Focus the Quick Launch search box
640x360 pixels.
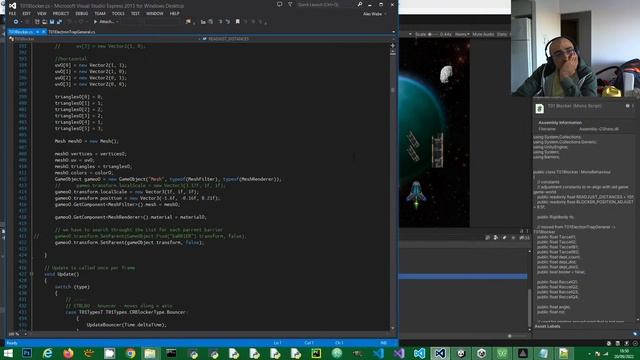tap(327, 4)
